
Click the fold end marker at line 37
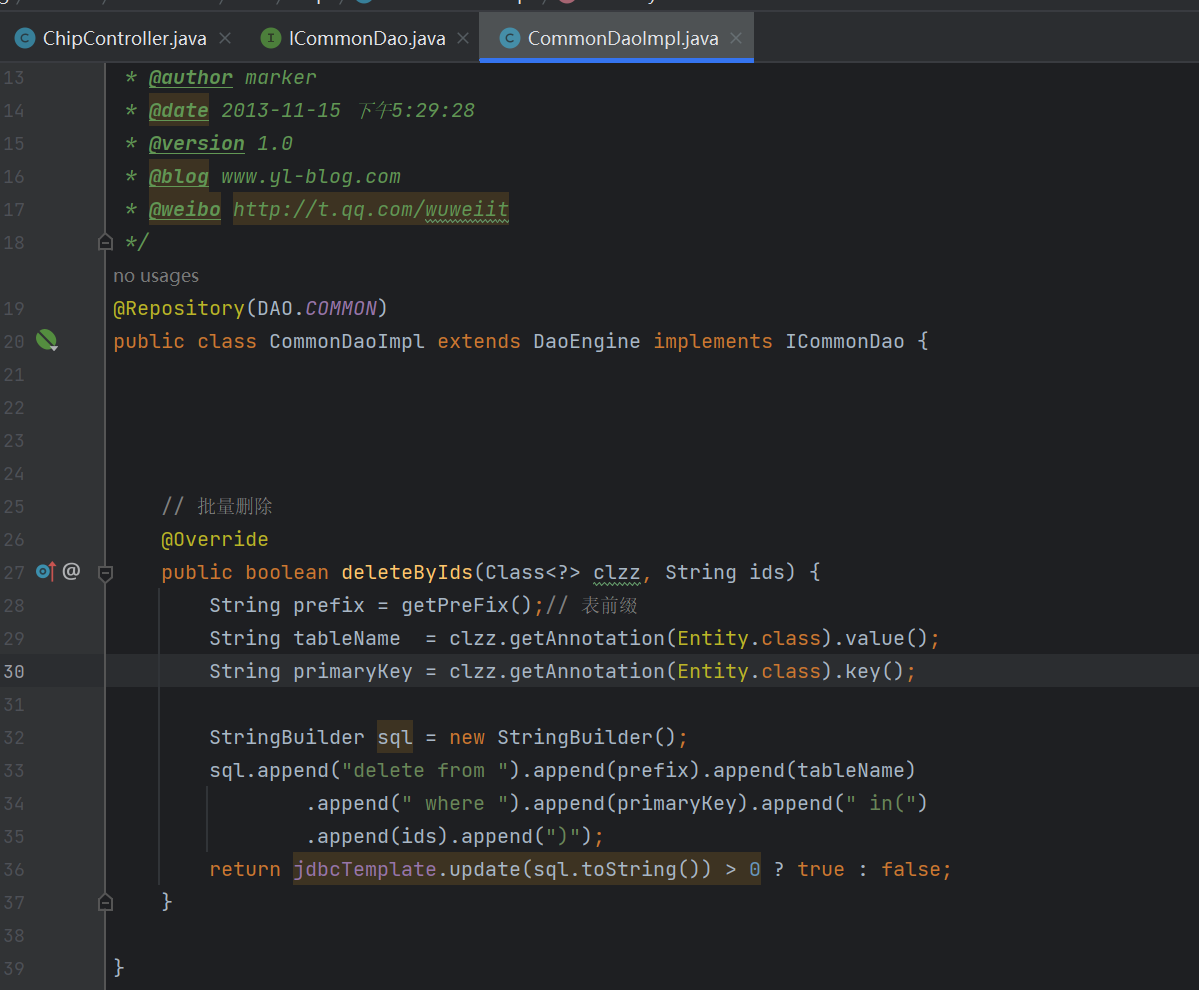106,903
